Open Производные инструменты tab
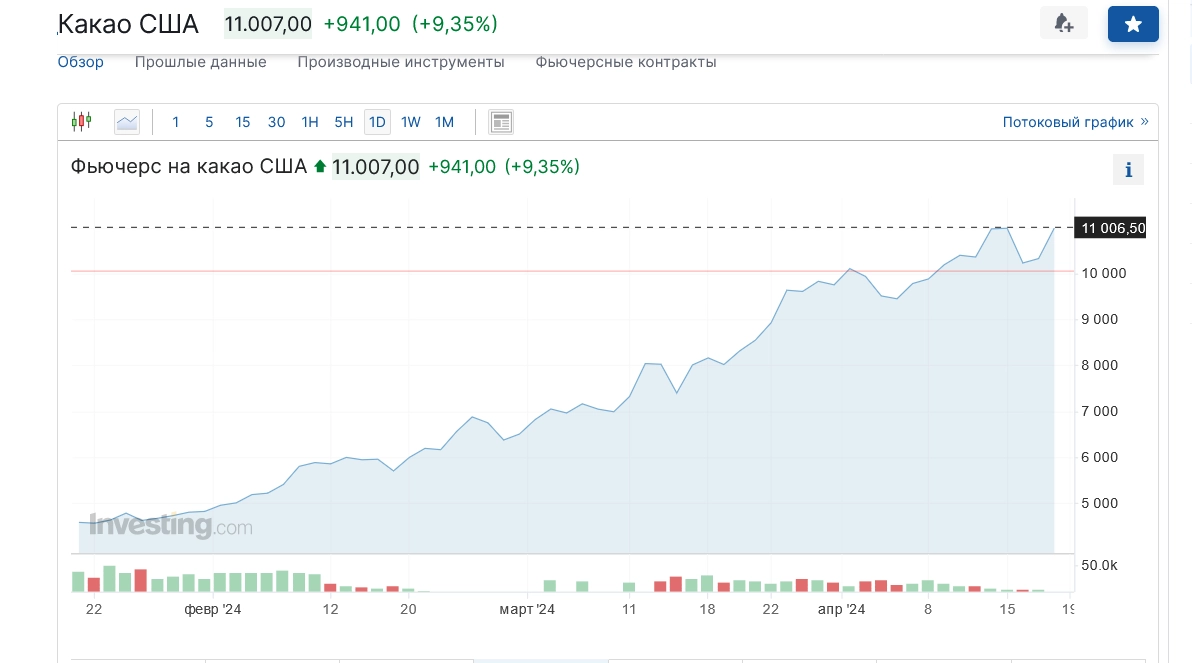Screen dimensions: 1192x663 coord(400,62)
